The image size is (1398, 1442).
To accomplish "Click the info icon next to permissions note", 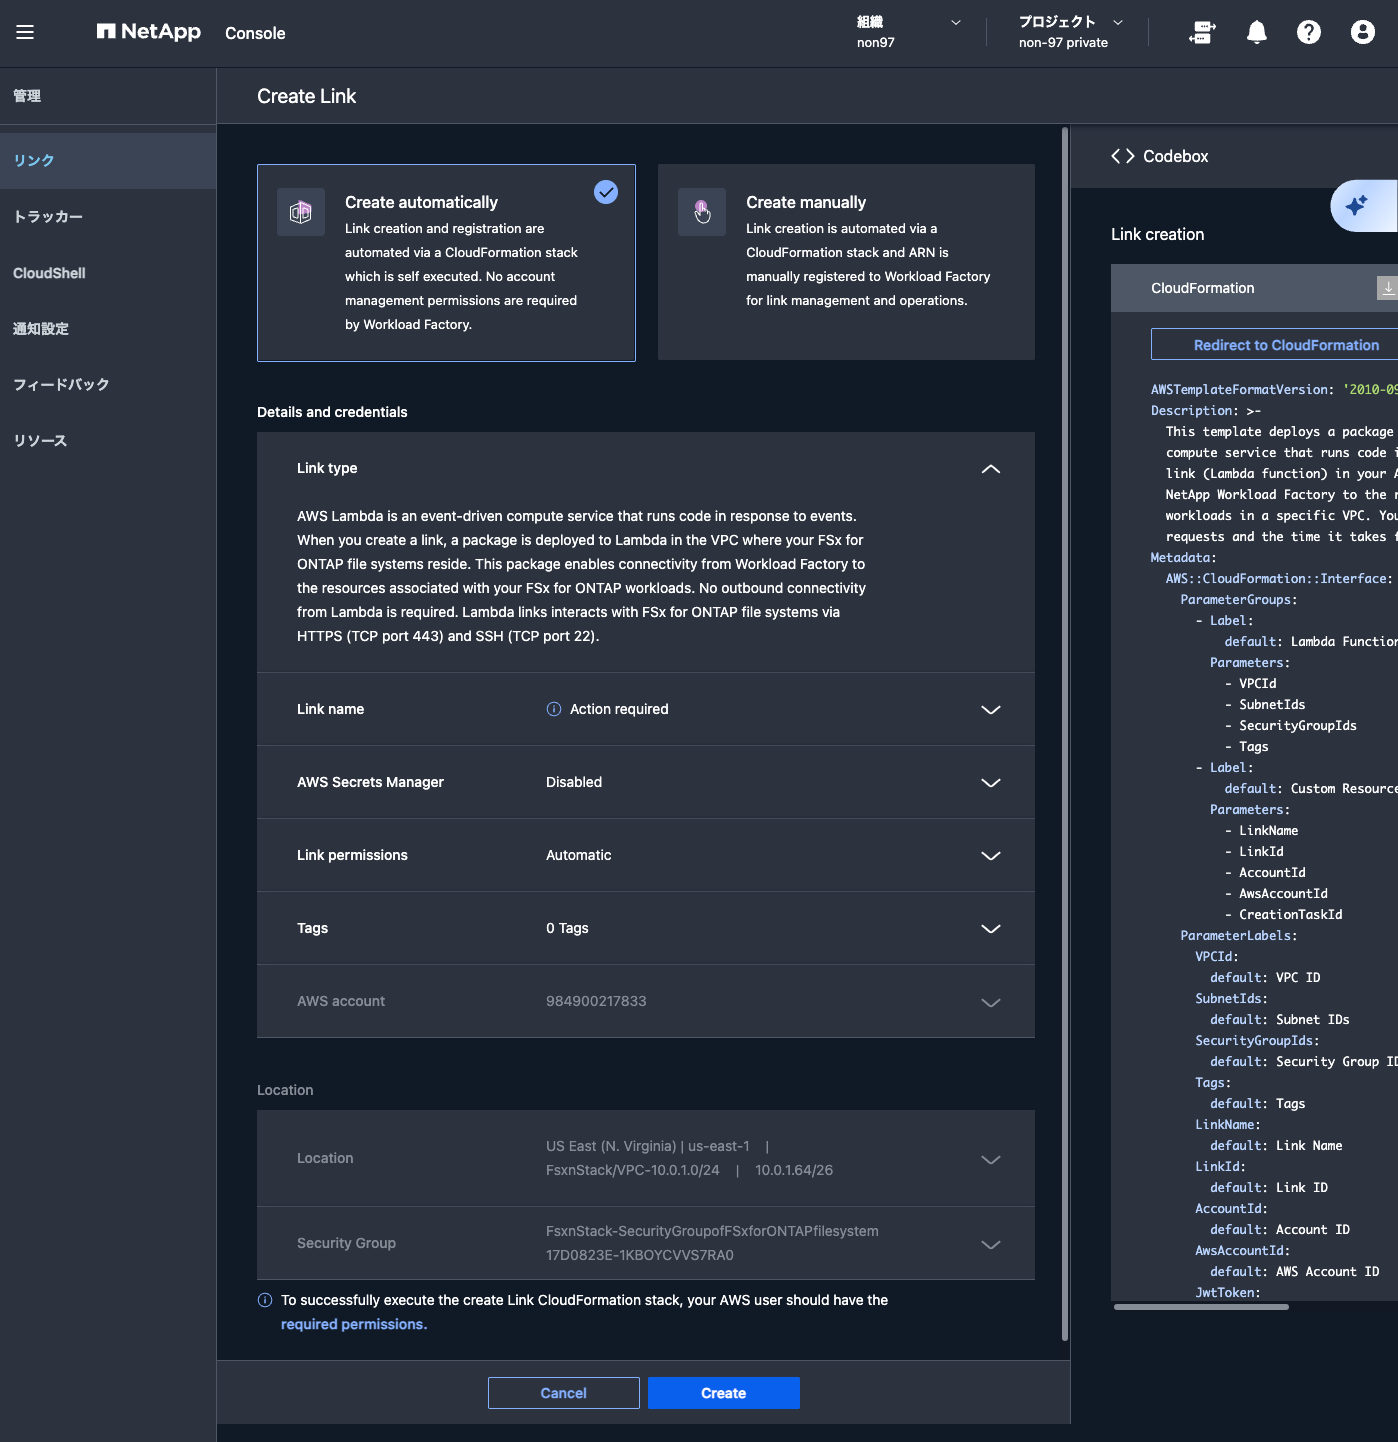I will (265, 1300).
